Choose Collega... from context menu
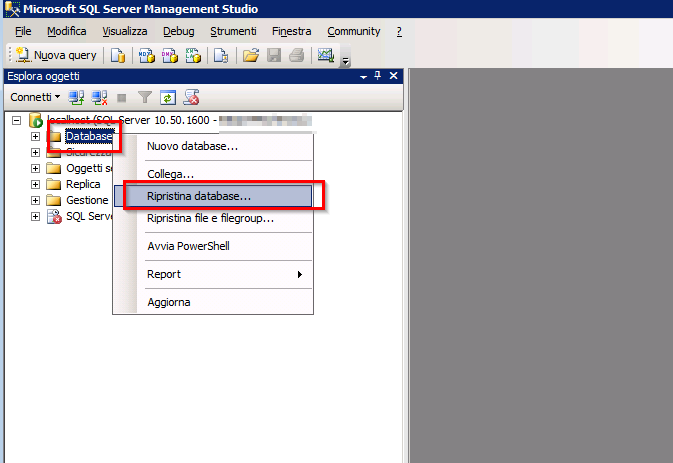The height and width of the screenshot is (463, 673). [x=213, y=174]
